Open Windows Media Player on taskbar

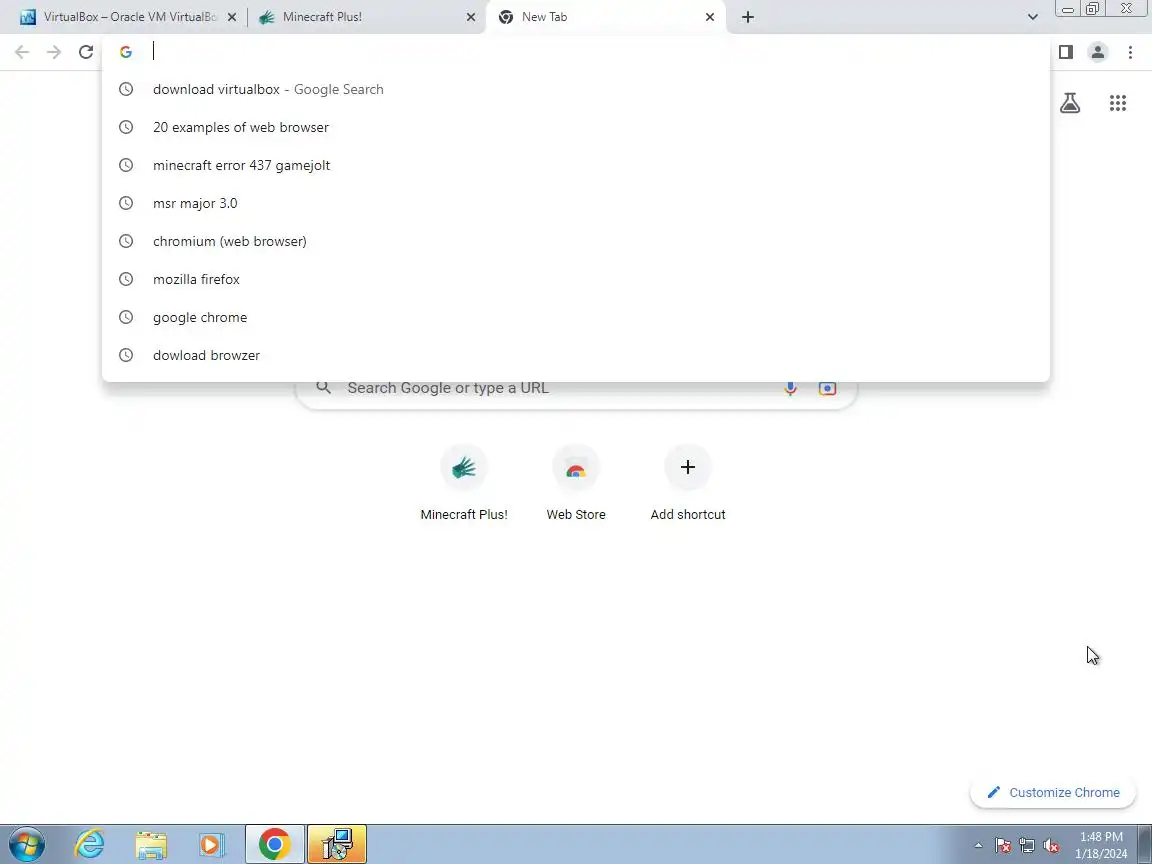(211, 844)
